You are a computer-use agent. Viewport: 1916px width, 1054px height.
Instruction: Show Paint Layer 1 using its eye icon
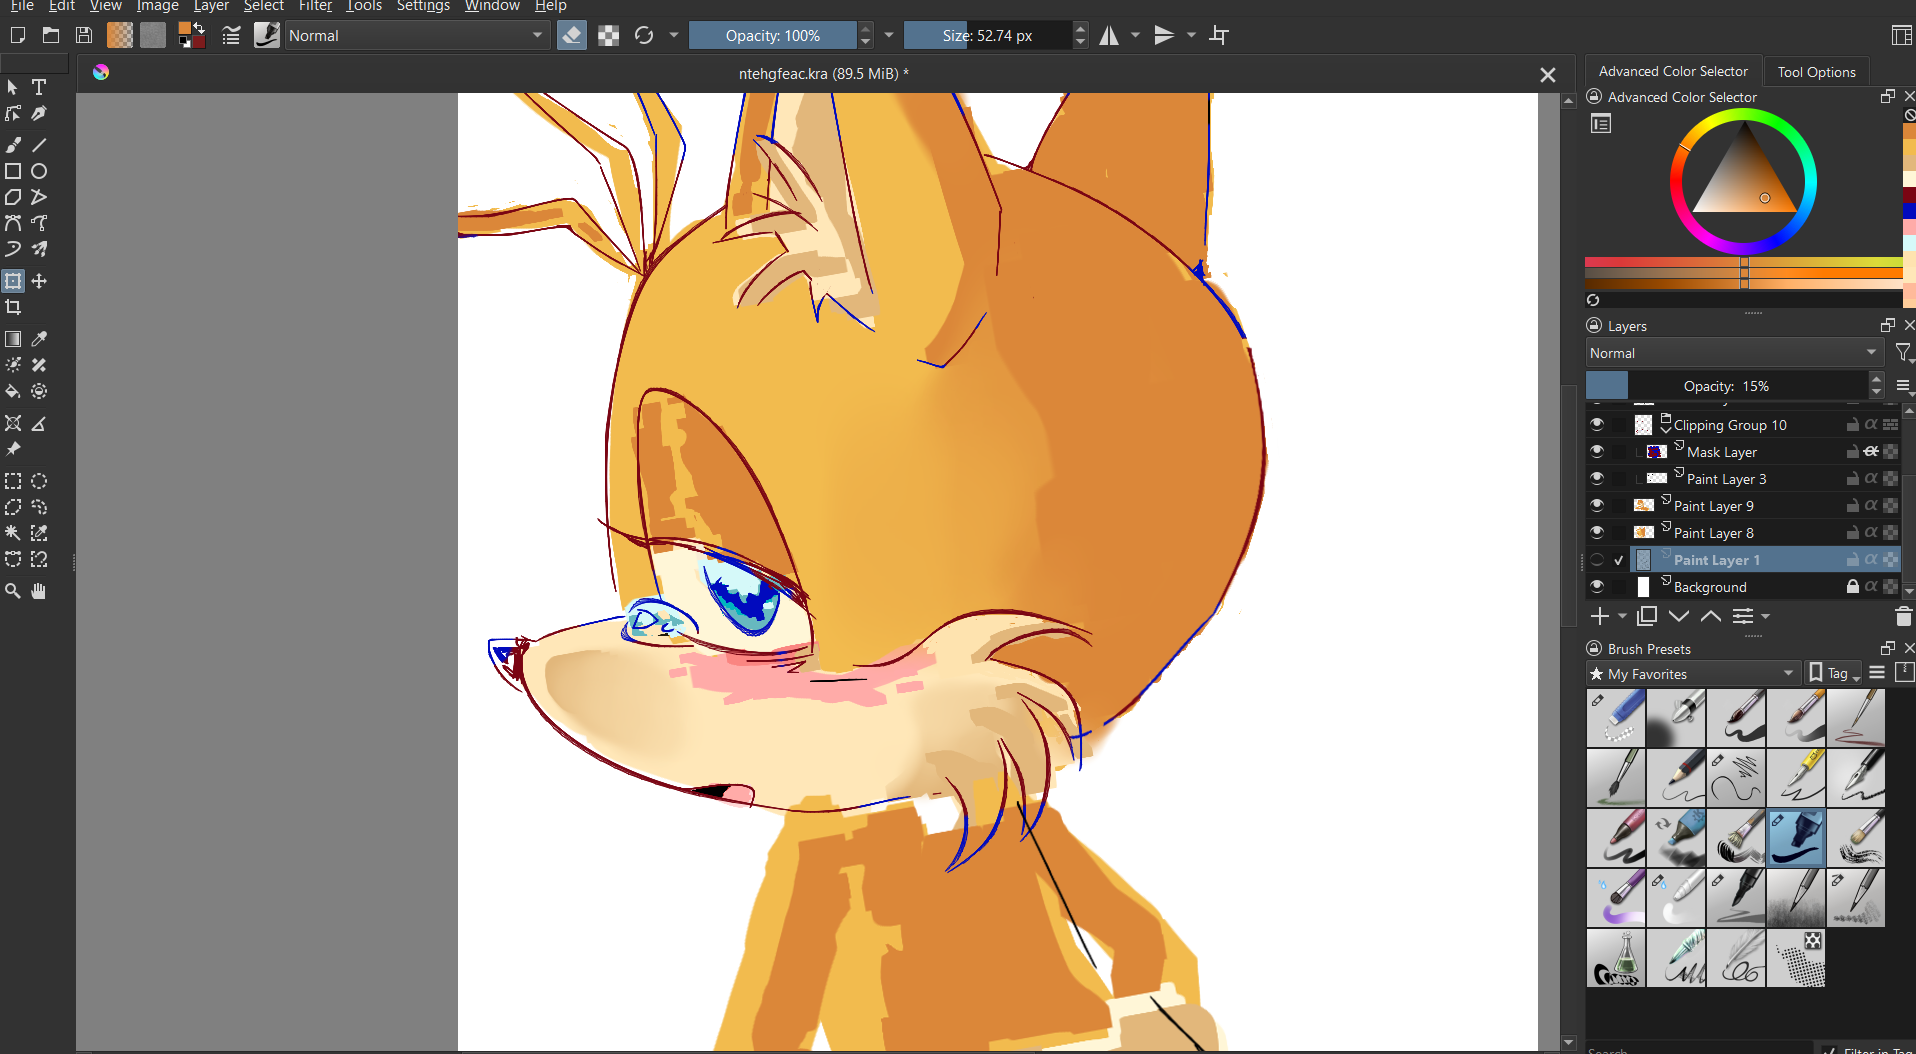point(1597,560)
